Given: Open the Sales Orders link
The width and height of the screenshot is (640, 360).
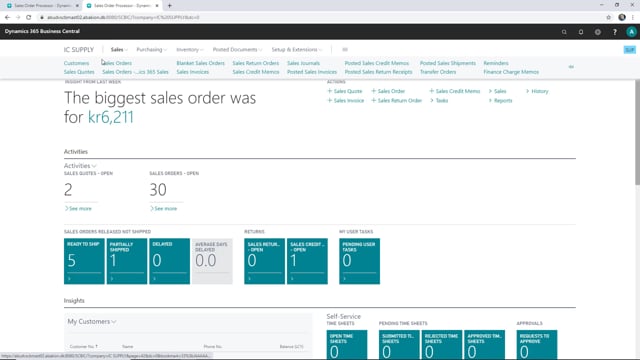Looking at the screenshot, I should (x=117, y=63).
